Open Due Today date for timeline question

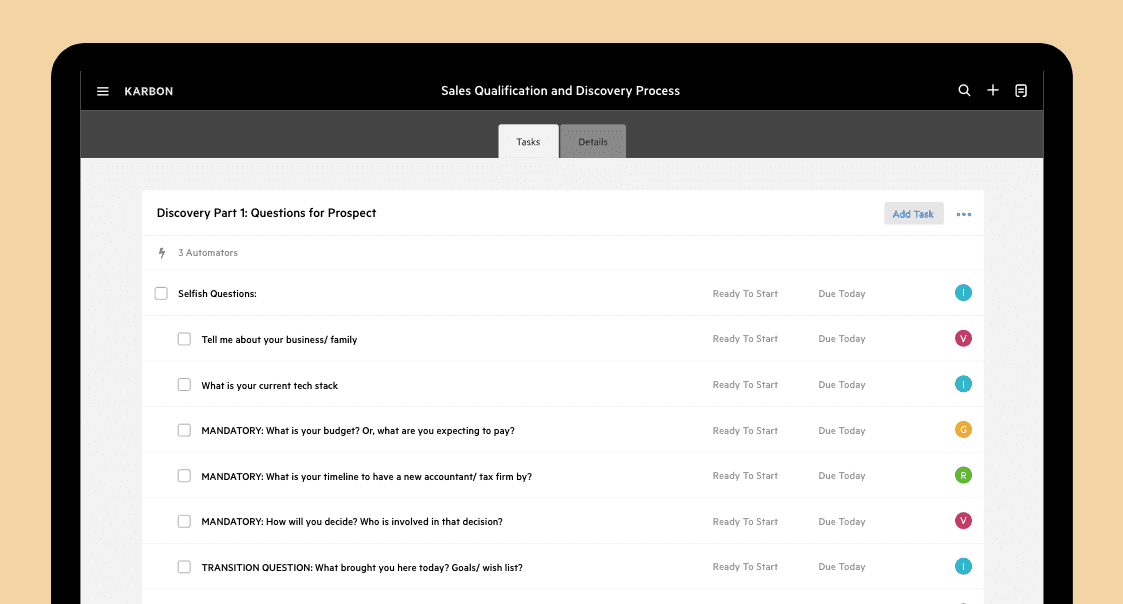pos(841,476)
